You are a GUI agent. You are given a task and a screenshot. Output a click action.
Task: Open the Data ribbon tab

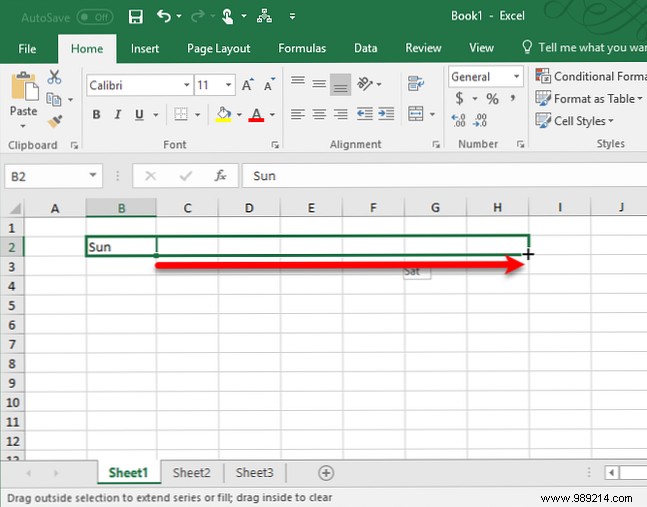[366, 48]
